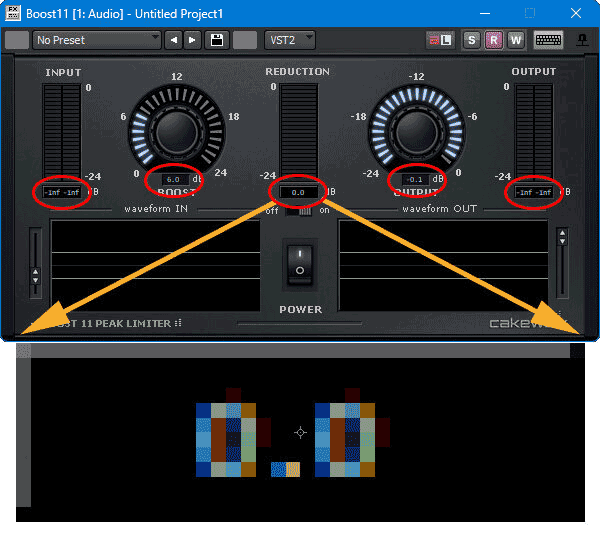Enable automation Write (W) button
The width and height of the screenshot is (600, 550).
click(515, 40)
